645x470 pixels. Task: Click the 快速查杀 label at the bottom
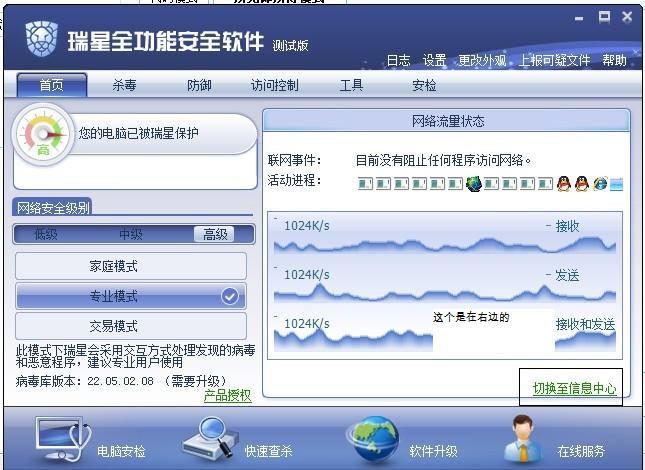coord(269,451)
